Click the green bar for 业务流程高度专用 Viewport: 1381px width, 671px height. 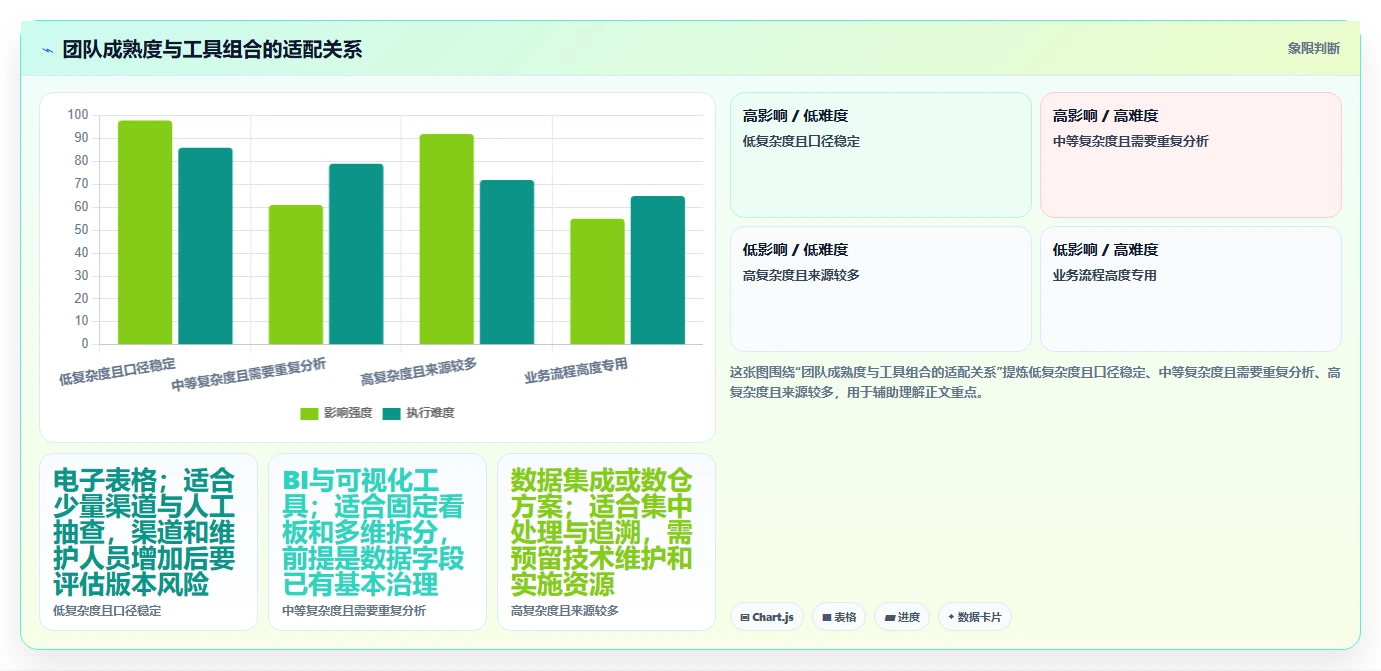click(x=597, y=281)
